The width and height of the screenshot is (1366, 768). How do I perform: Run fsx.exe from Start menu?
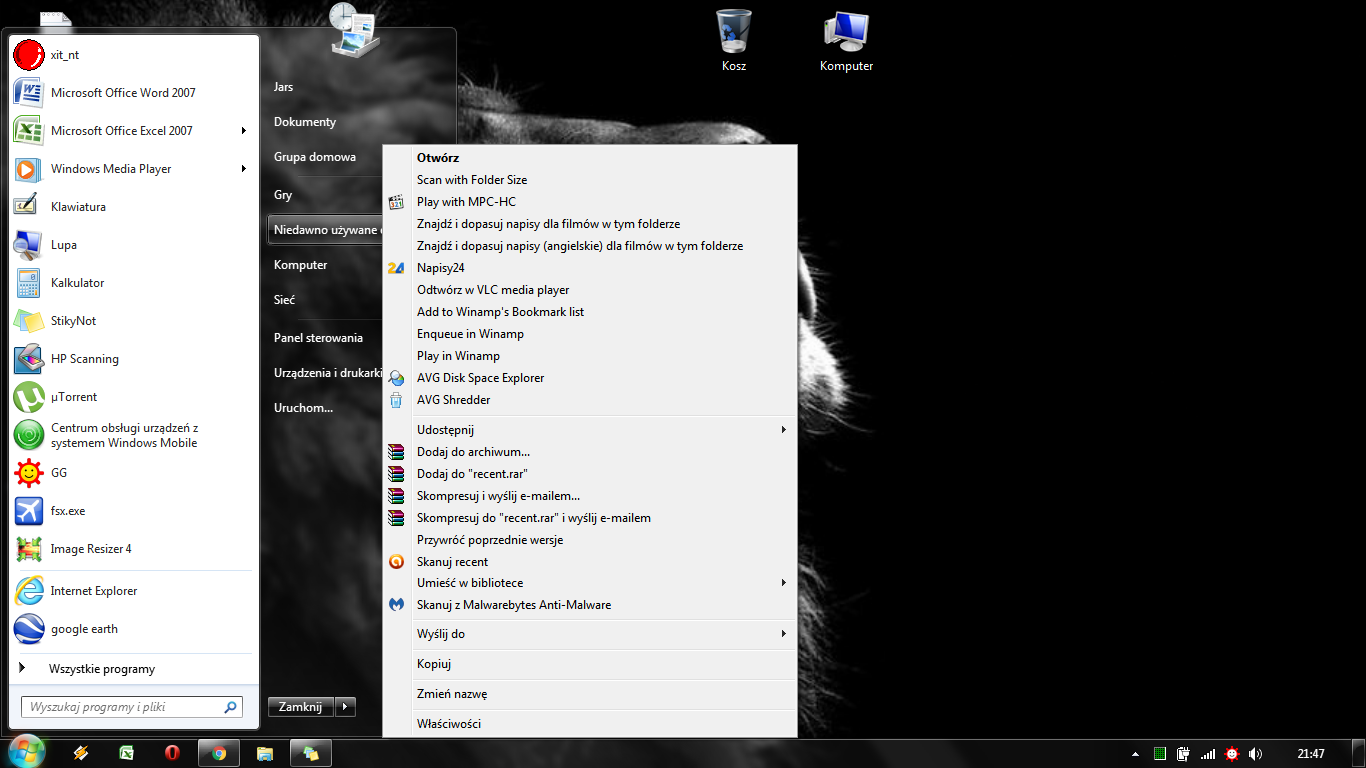[x=133, y=511]
